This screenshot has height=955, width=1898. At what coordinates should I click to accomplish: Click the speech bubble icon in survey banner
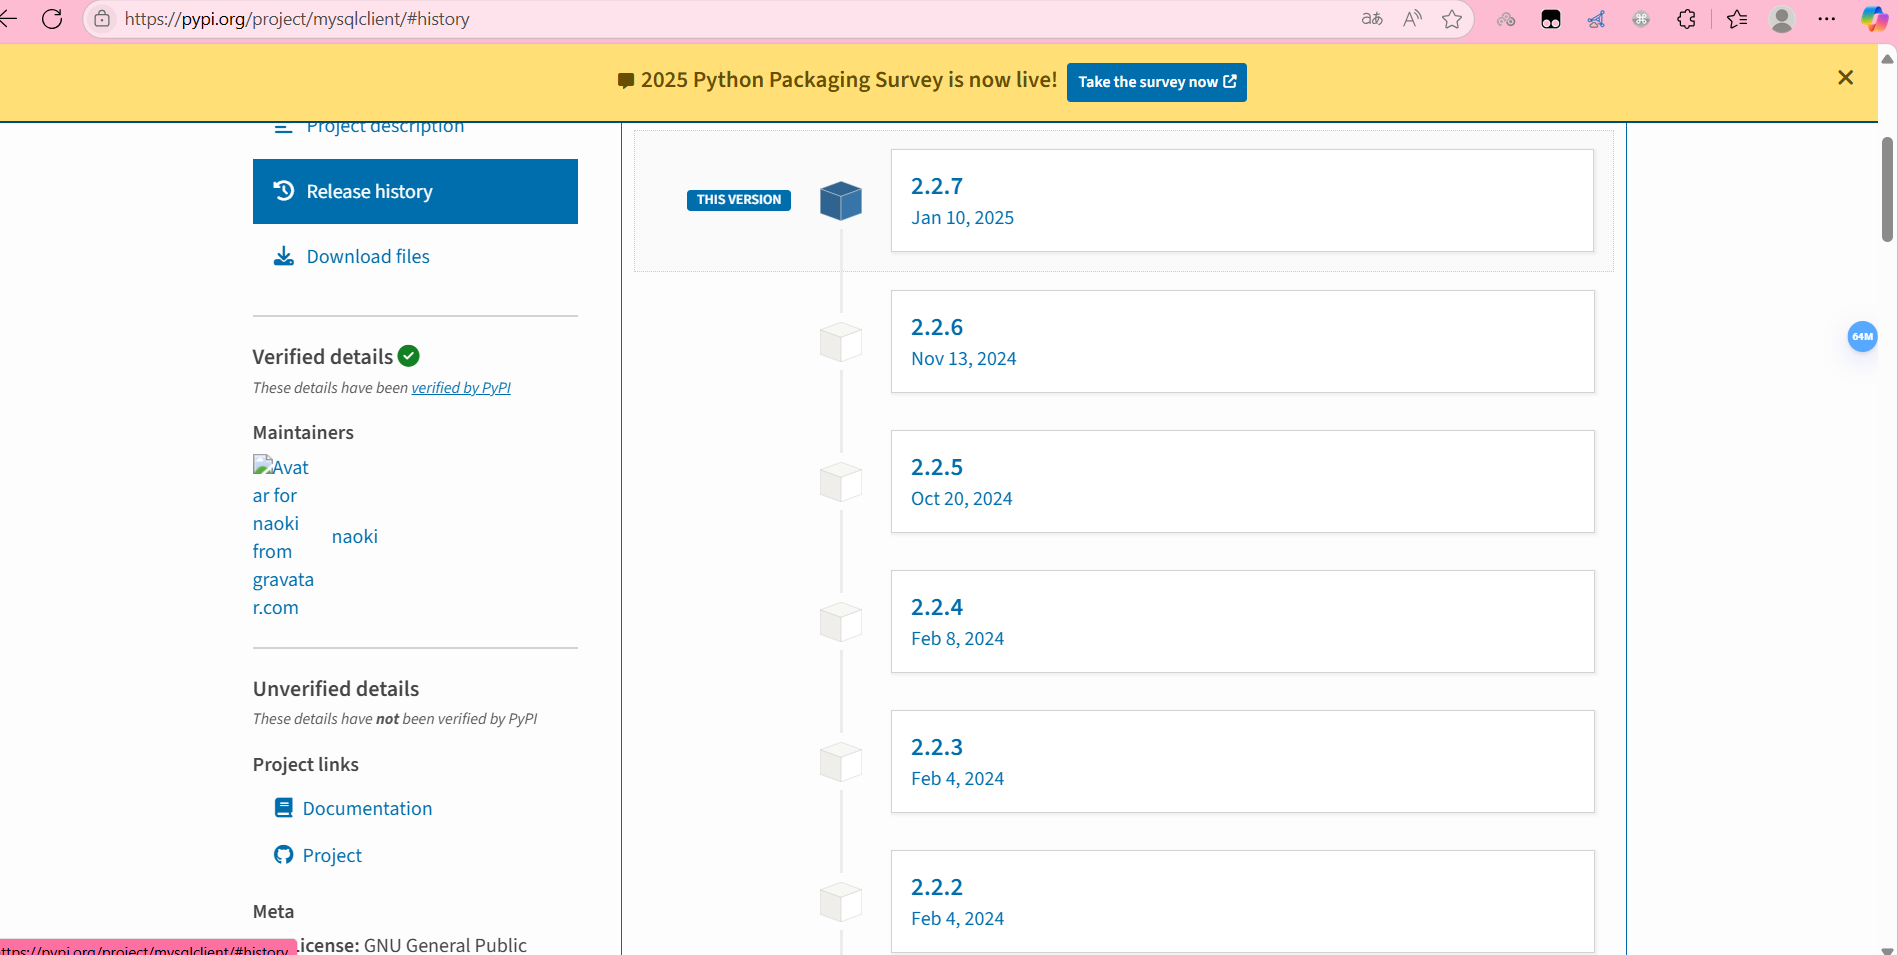click(x=626, y=81)
